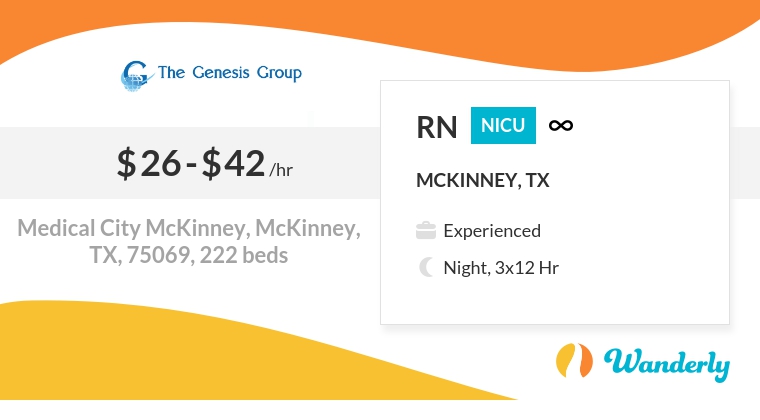The image size is (760, 420).
Task: Click the Experienced label
Action: [x=492, y=231]
